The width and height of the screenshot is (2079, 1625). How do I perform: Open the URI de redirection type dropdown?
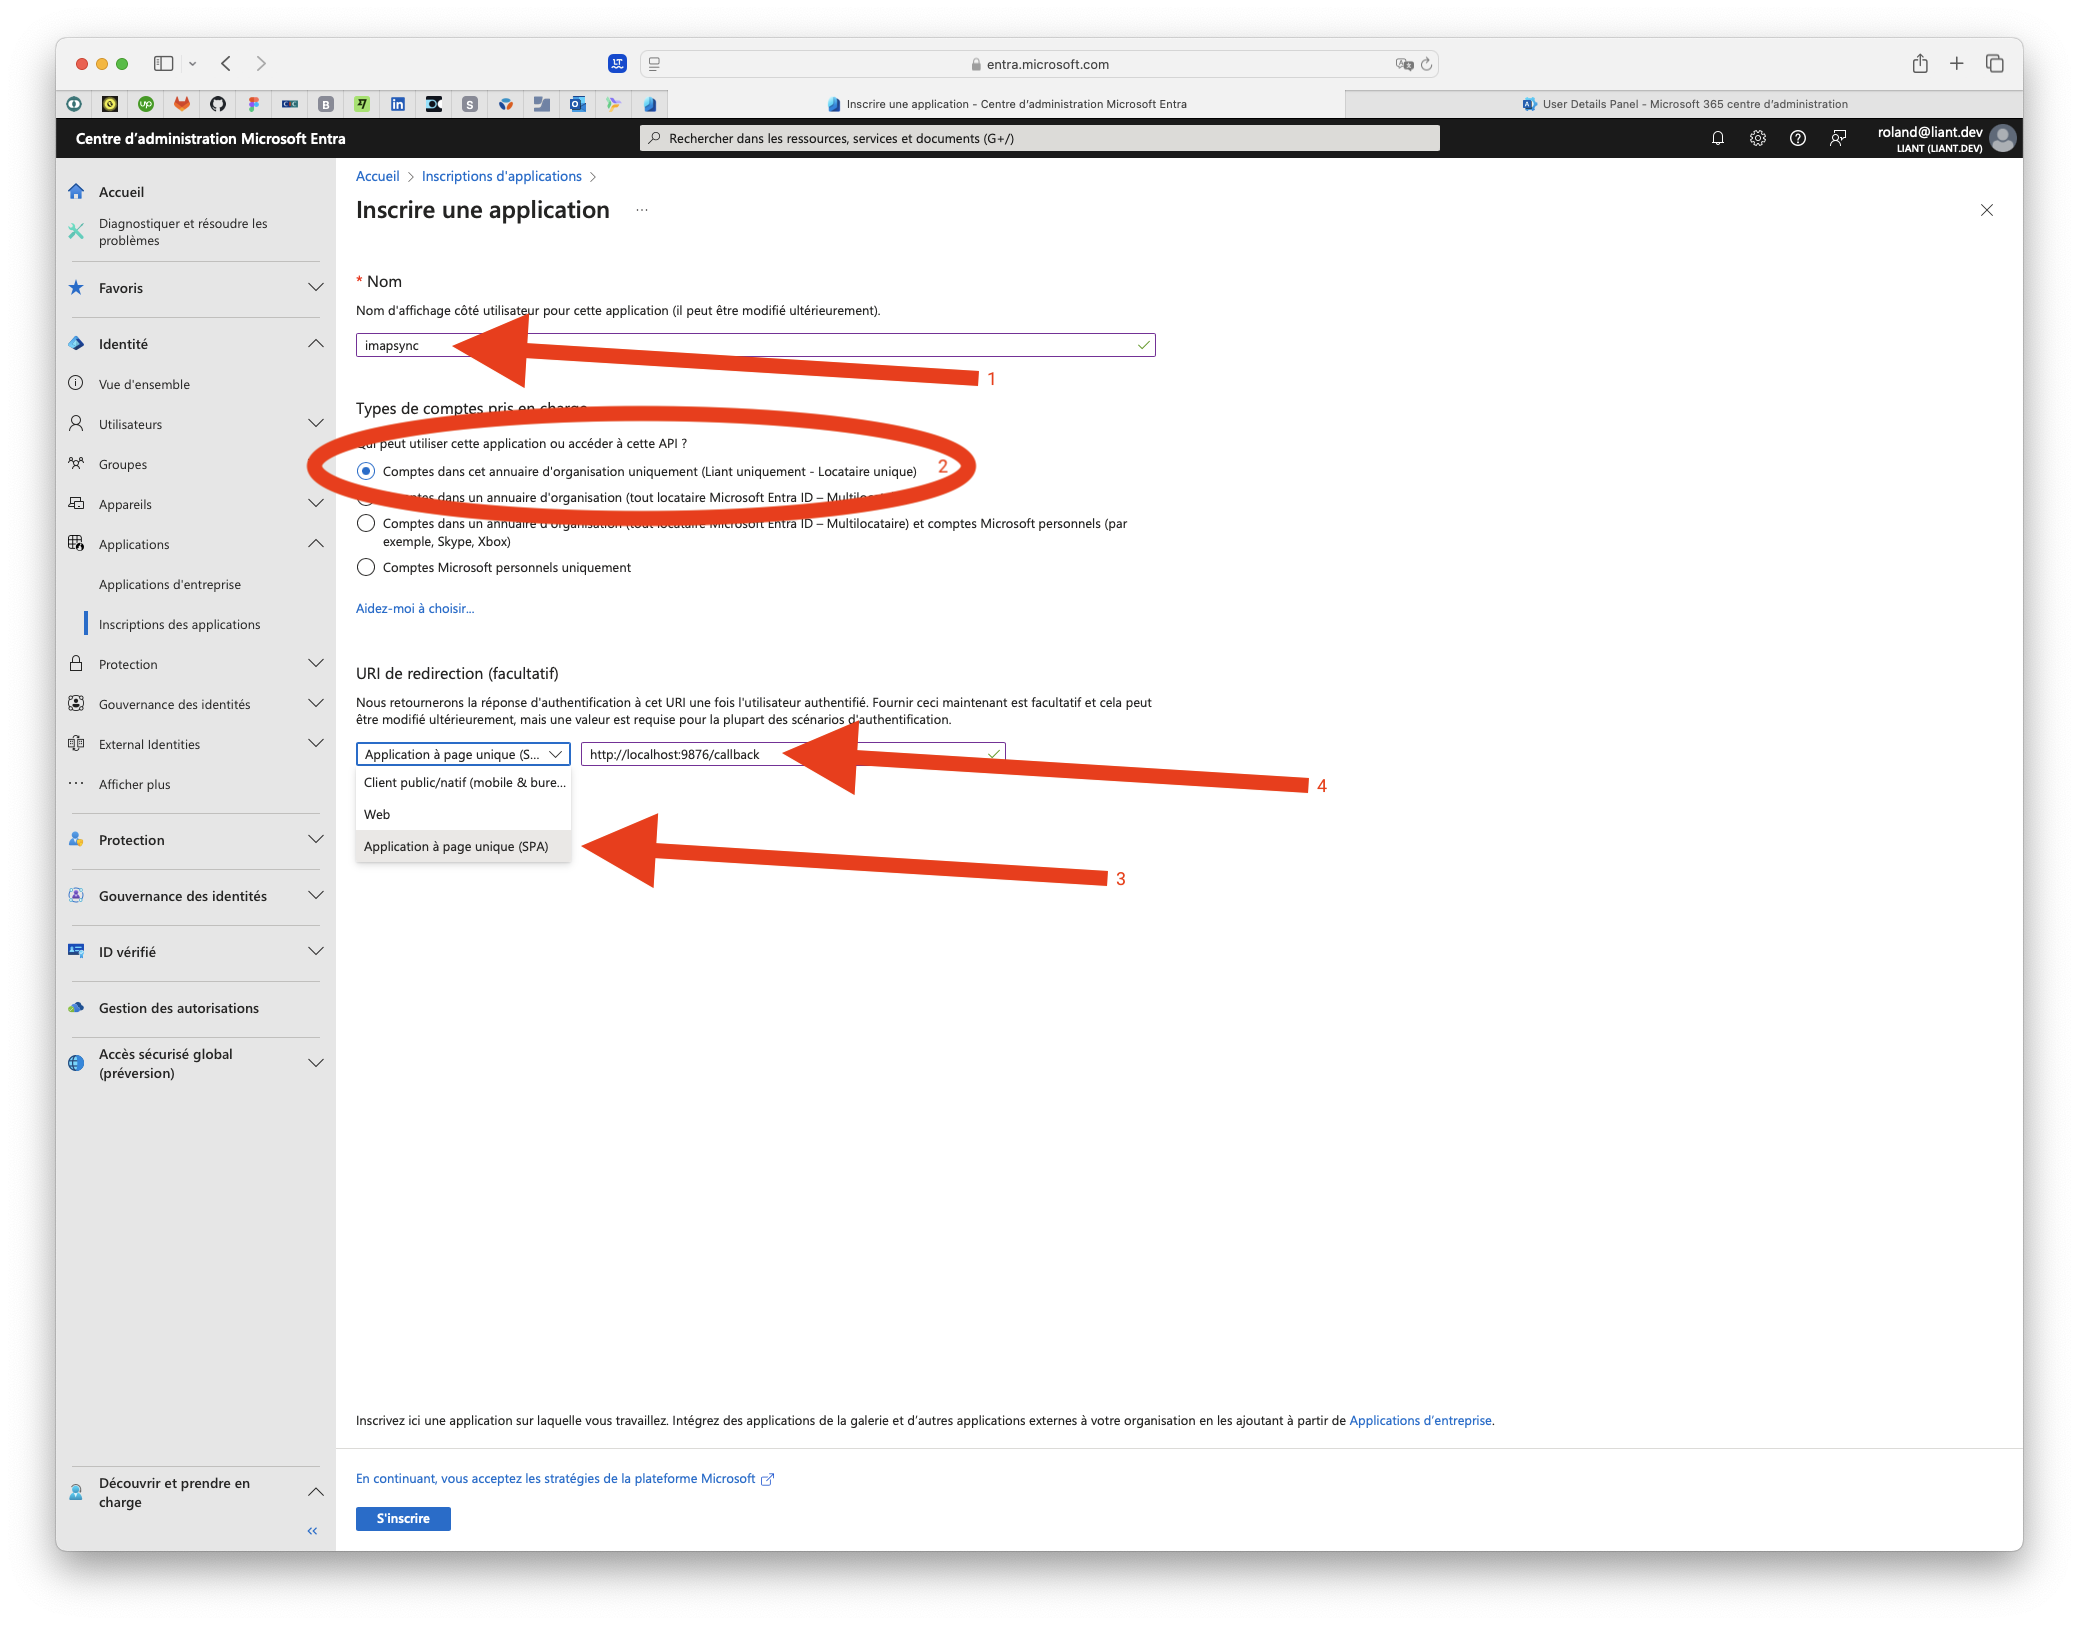point(462,753)
